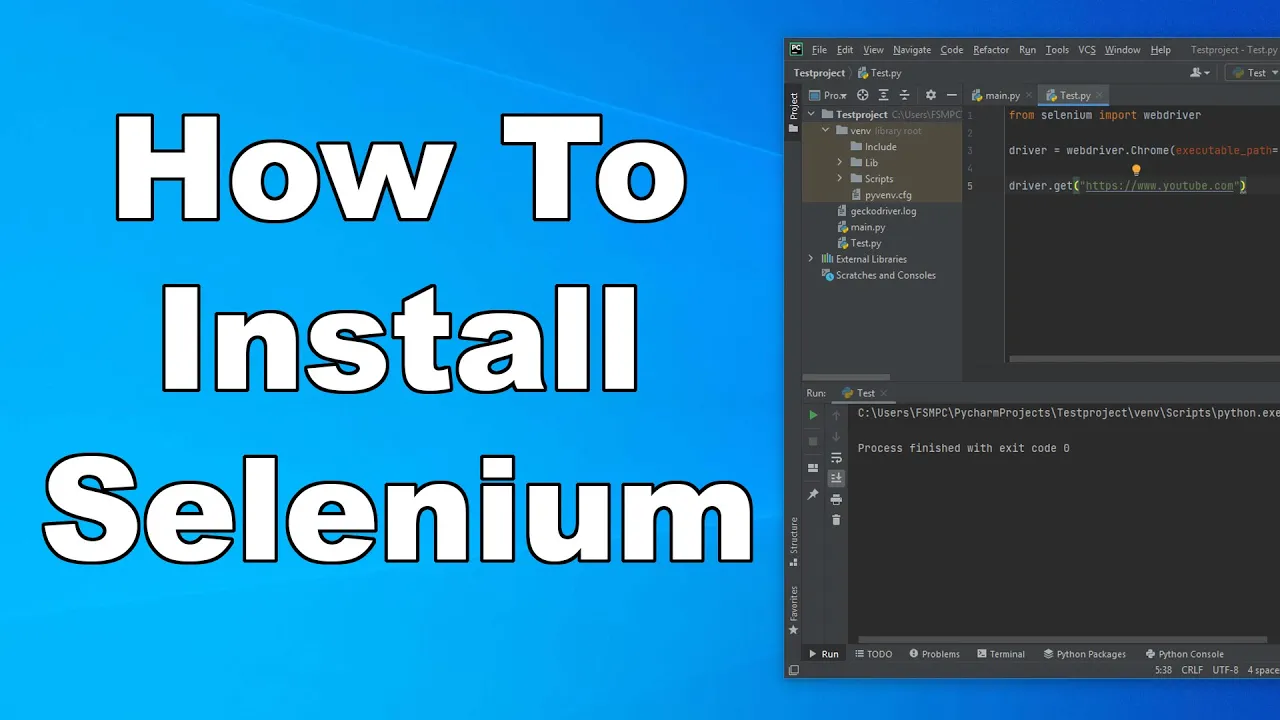Click the Stop process square icon
The height and width of the screenshot is (720, 1280).
813,441
